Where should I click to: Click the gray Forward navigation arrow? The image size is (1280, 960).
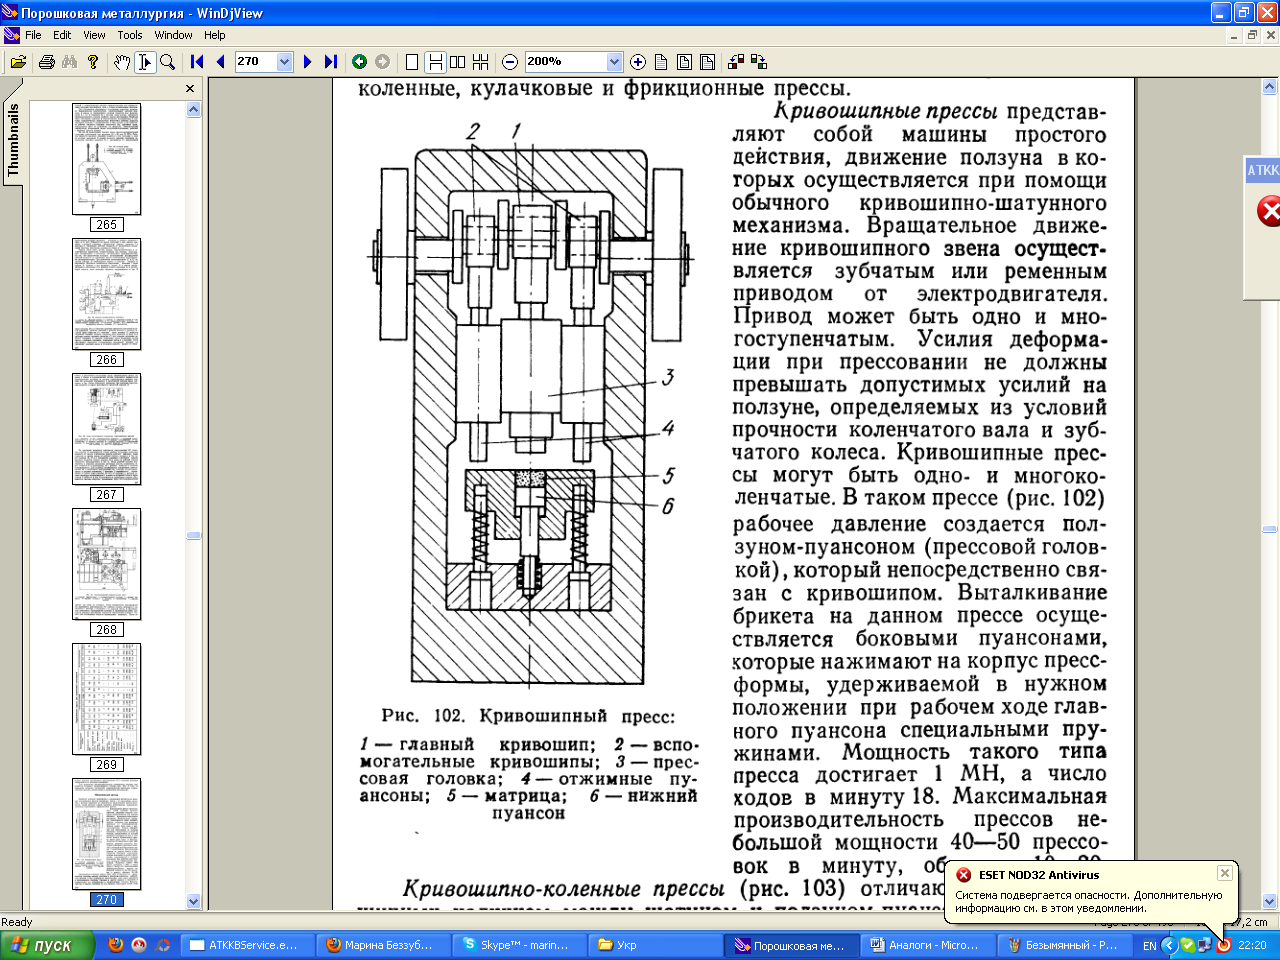pos(383,62)
